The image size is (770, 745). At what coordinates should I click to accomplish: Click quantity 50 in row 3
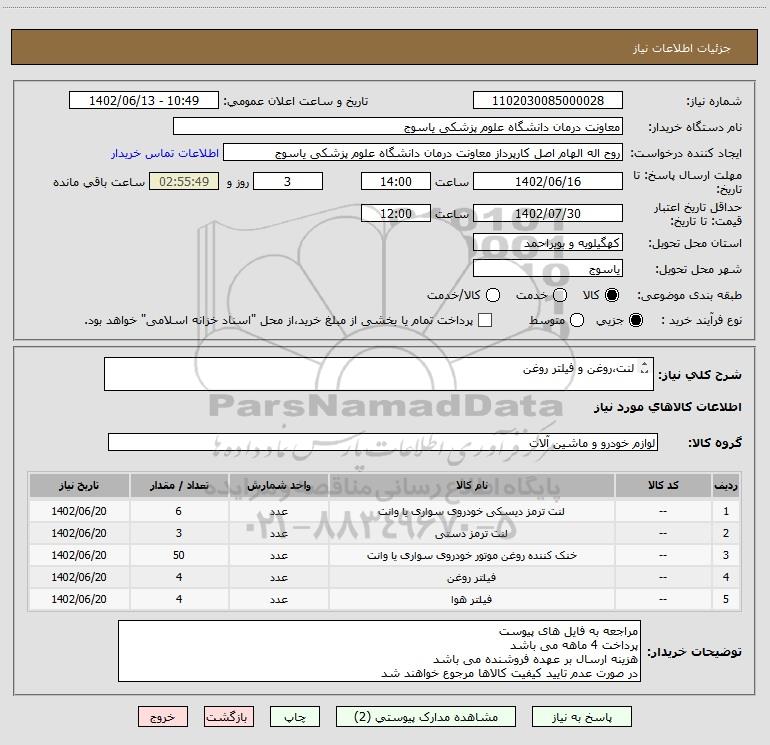click(x=179, y=555)
